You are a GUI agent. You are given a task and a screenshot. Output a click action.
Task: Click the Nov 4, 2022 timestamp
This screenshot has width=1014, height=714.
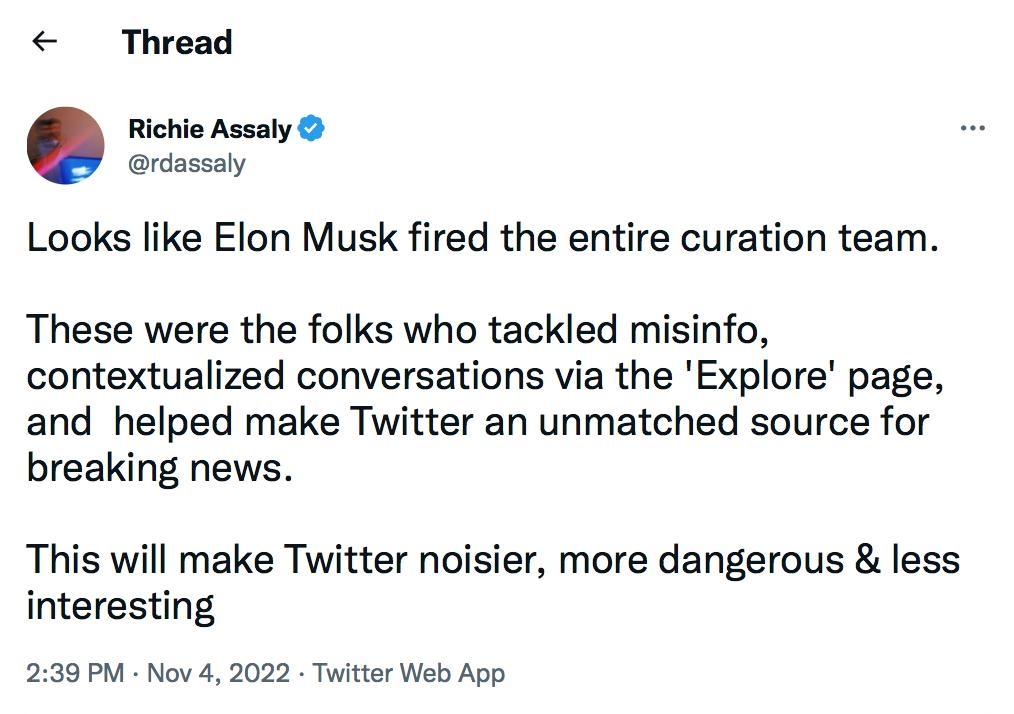click(x=216, y=673)
